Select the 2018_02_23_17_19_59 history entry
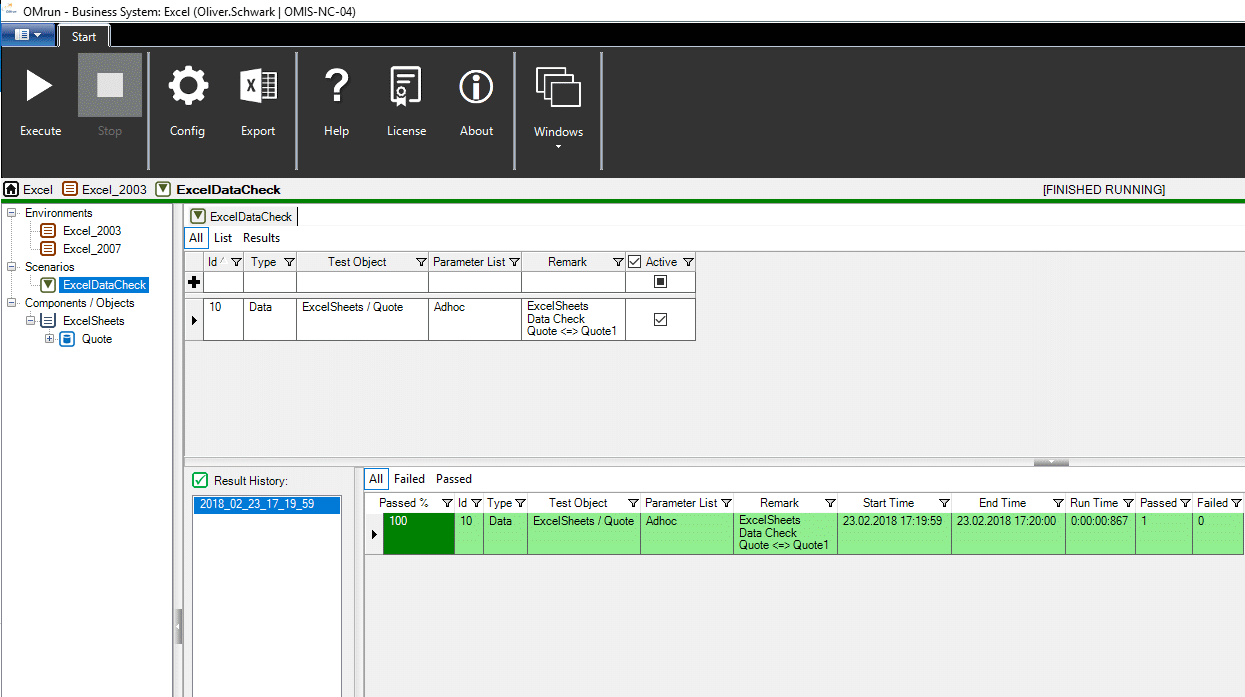Screen dimensions: 1245x697 266,505
